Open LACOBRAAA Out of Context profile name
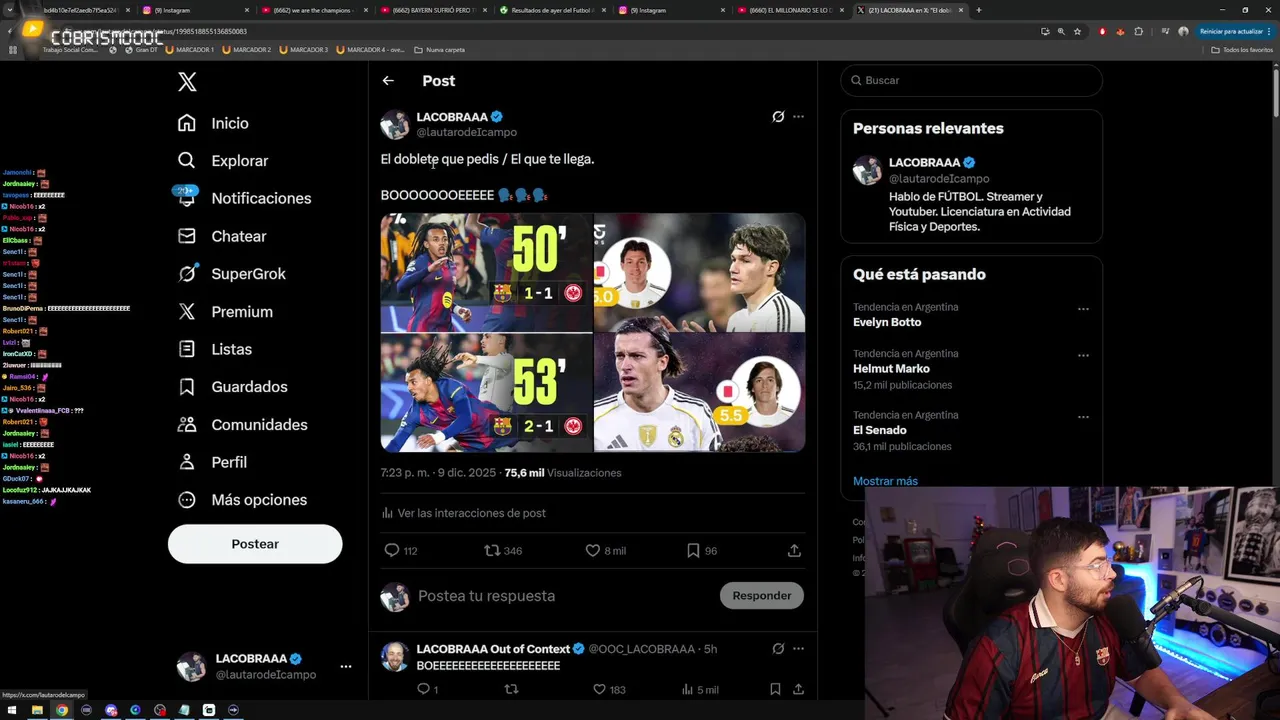The image size is (1280, 720). tap(493, 649)
